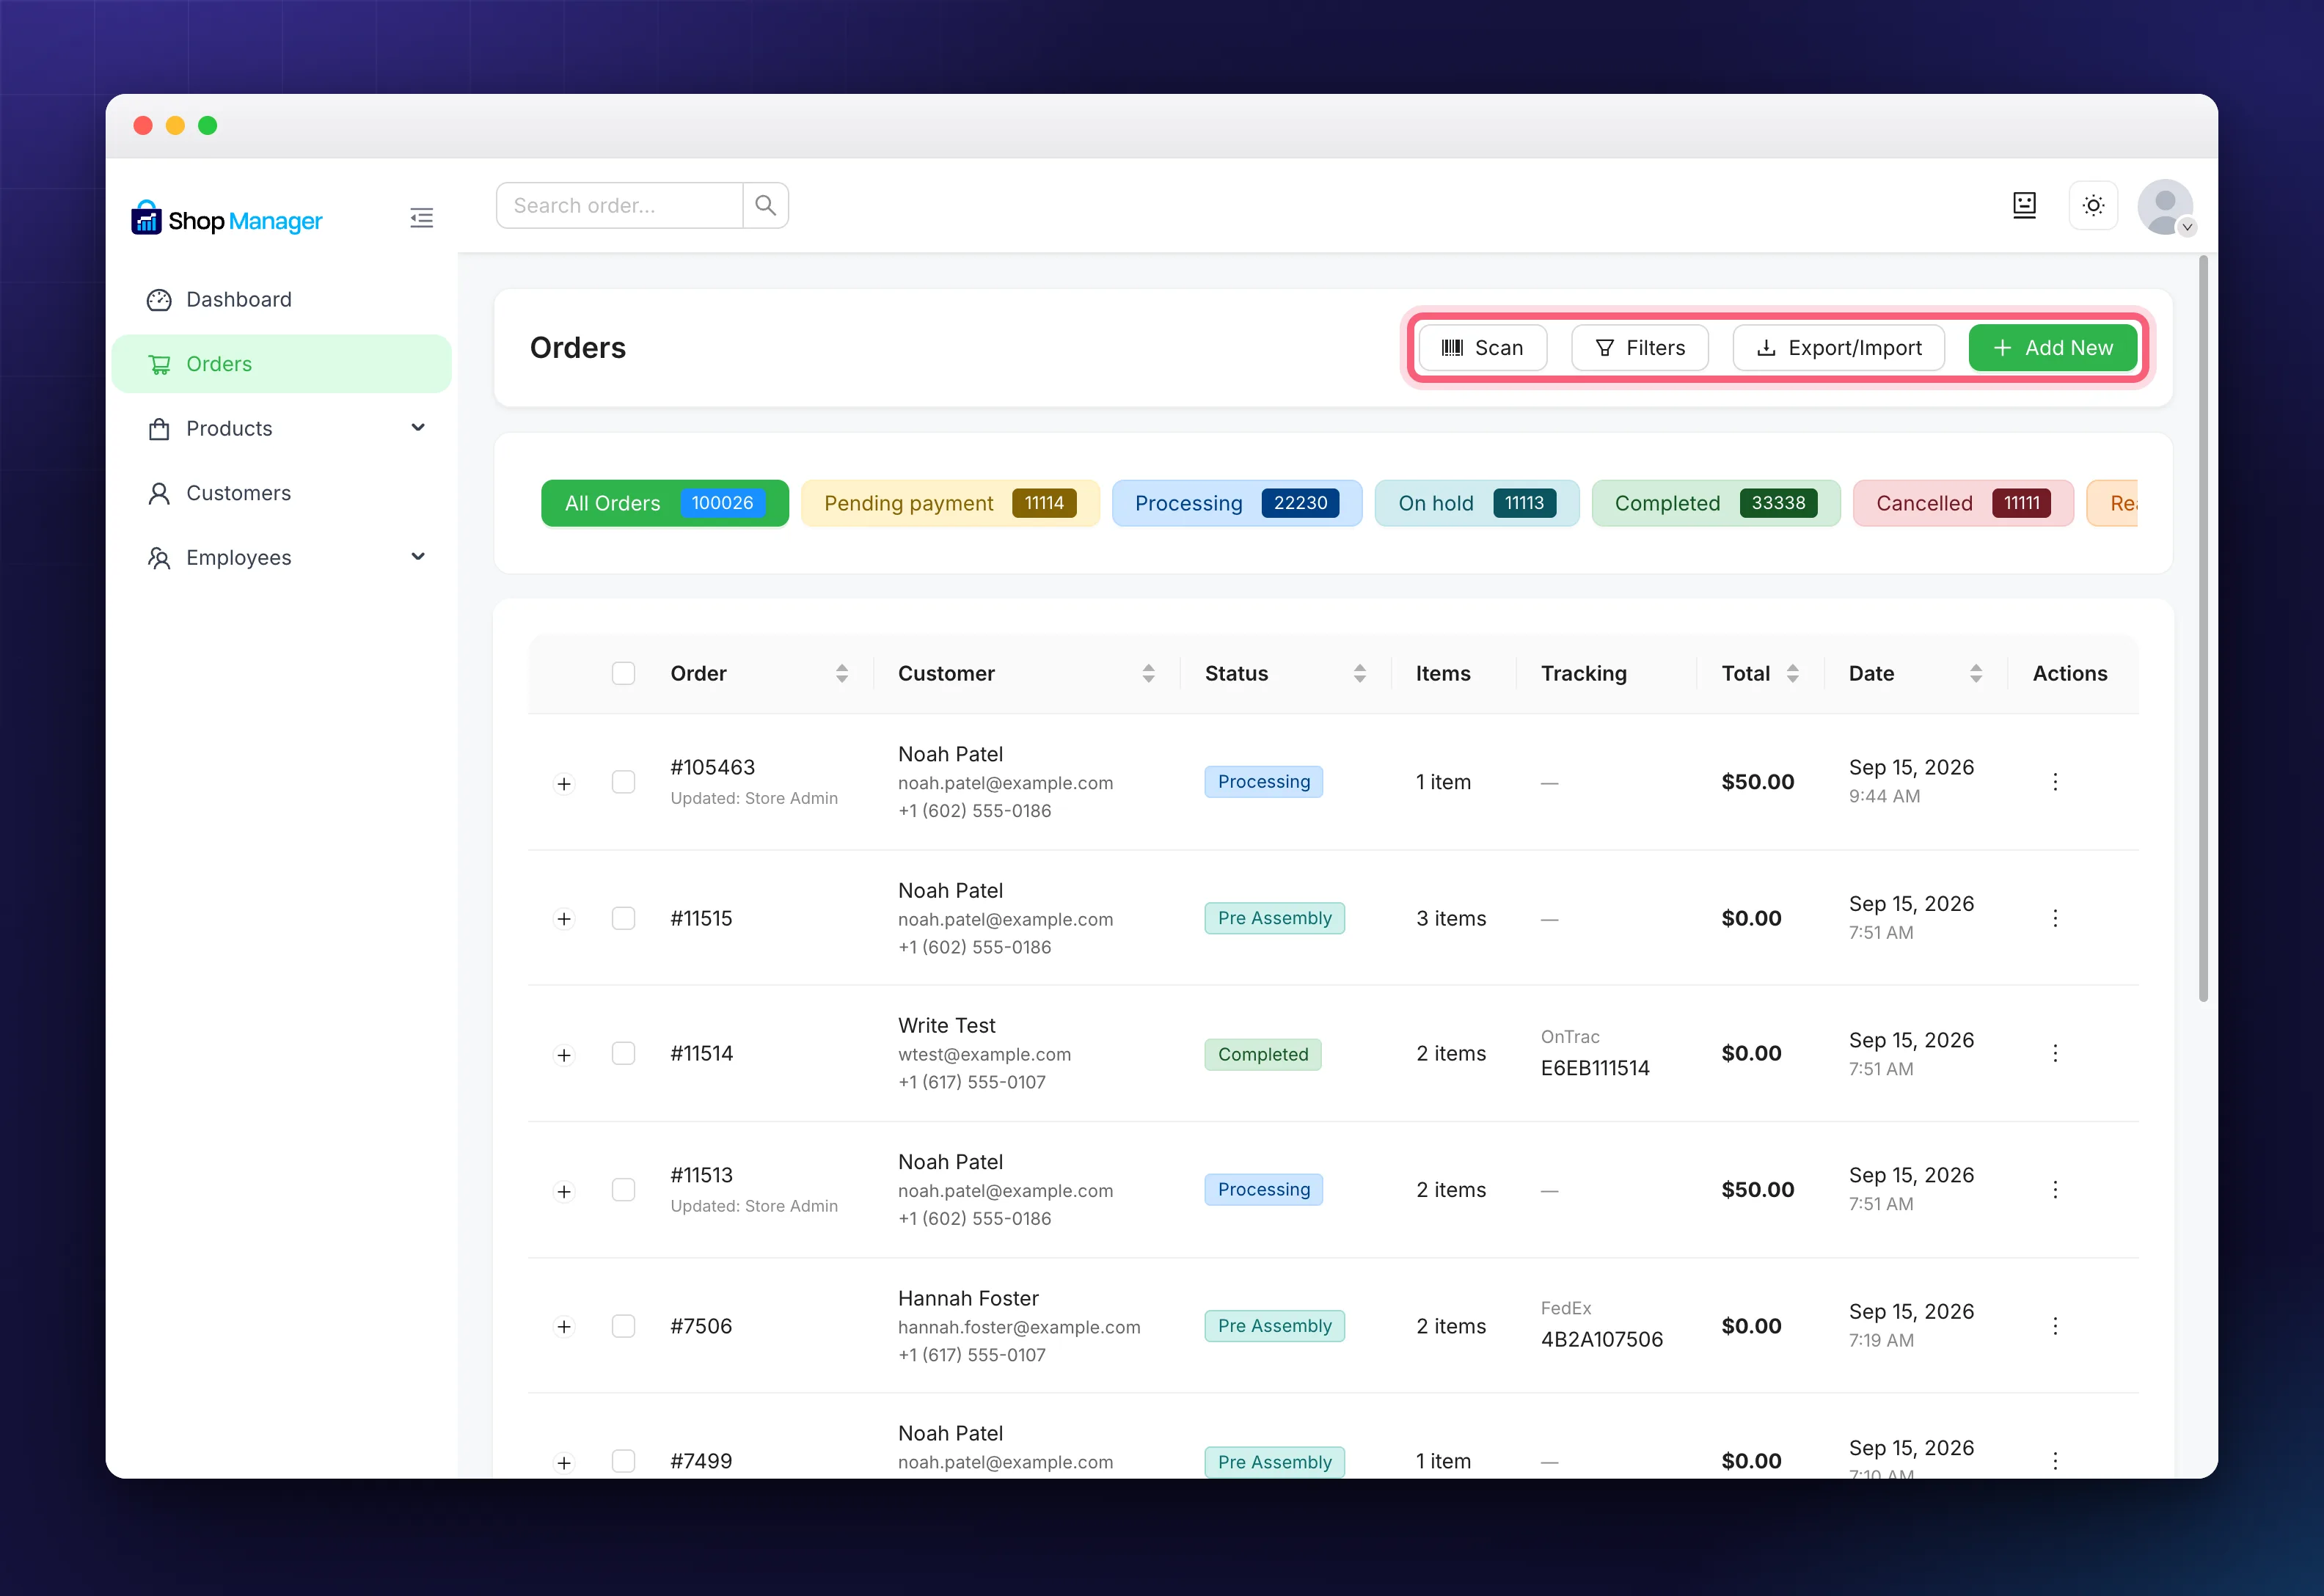Screen dimensions: 2324x1596
Task: Click Add New order button
Action: [2053, 348]
